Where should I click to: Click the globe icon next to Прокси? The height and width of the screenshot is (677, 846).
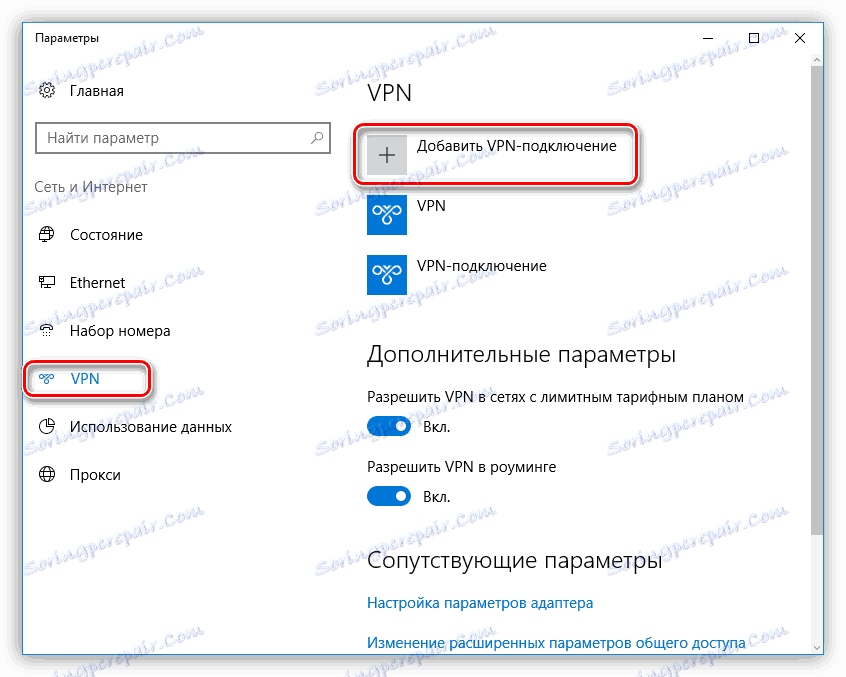(46, 474)
